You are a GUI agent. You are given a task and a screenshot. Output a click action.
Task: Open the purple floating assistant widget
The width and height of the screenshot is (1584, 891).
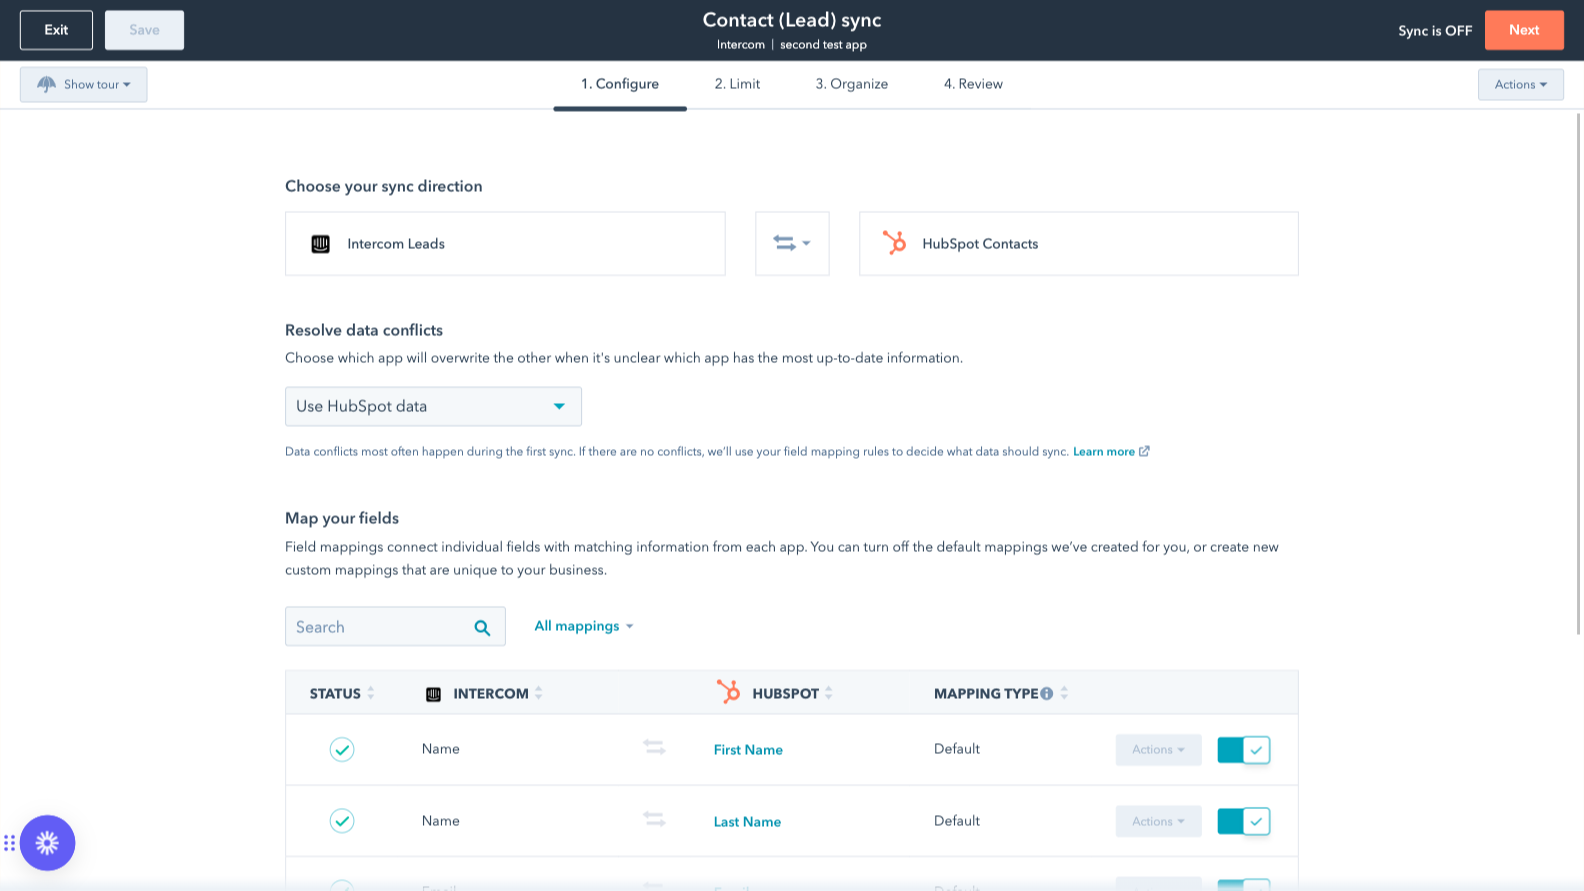pyautogui.click(x=47, y=843)
